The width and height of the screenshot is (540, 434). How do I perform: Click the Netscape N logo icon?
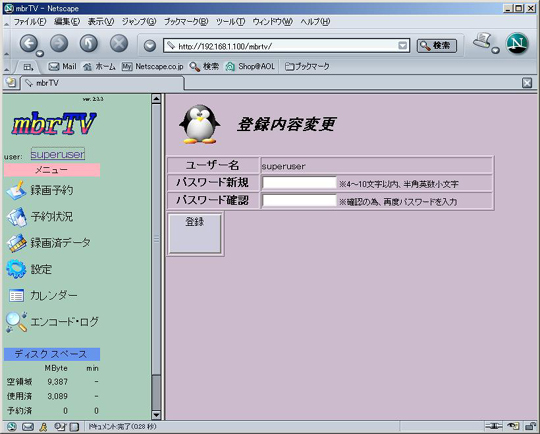517,43
